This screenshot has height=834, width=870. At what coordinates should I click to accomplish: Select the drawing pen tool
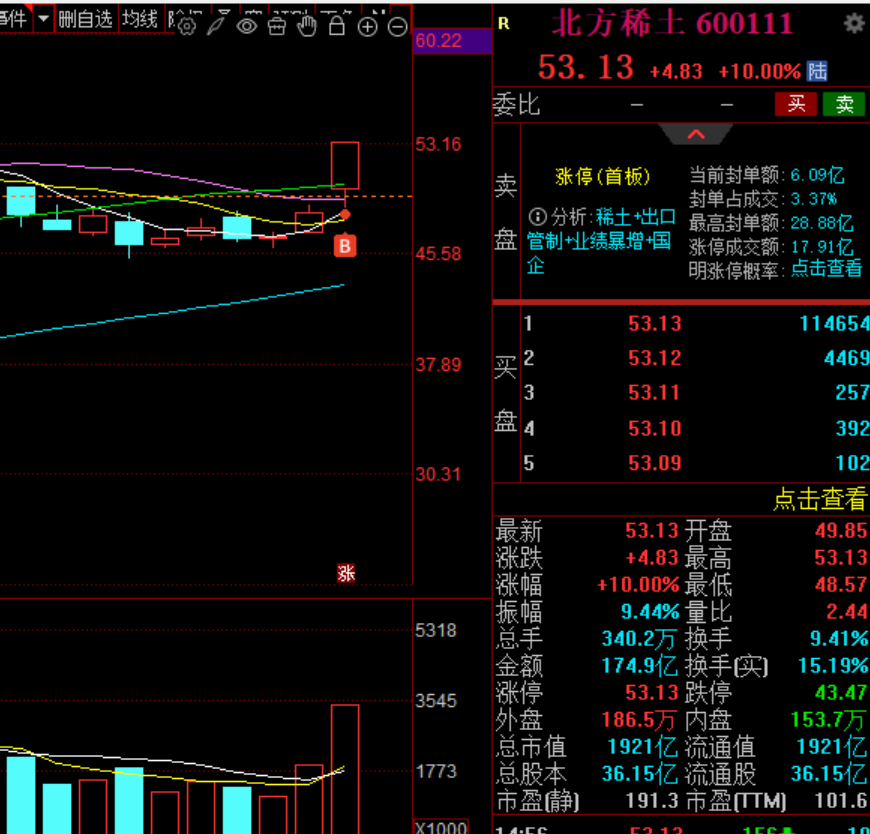[x=216, y=26]
